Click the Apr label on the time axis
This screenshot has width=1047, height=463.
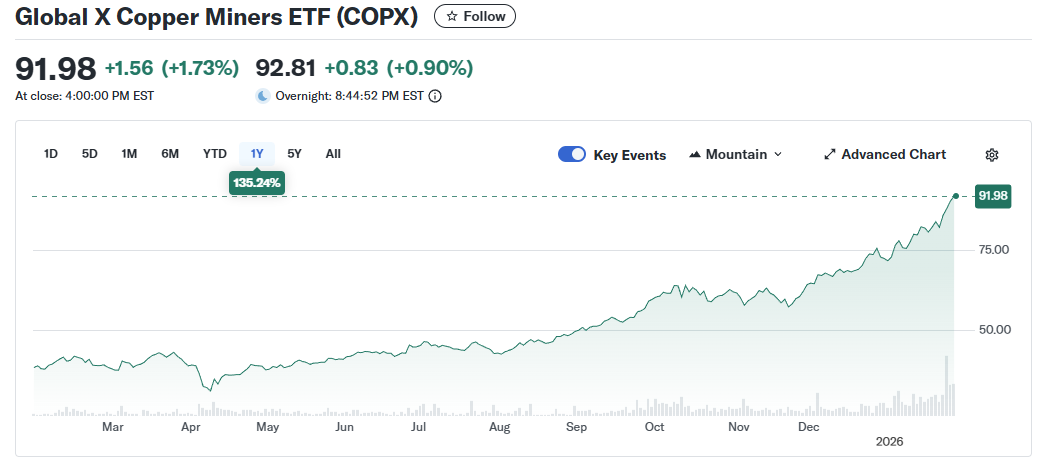(191, 428)
